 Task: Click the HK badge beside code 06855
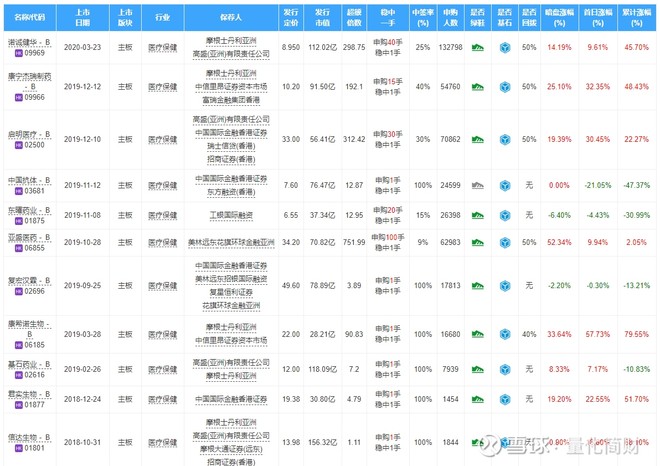(19, 248)
